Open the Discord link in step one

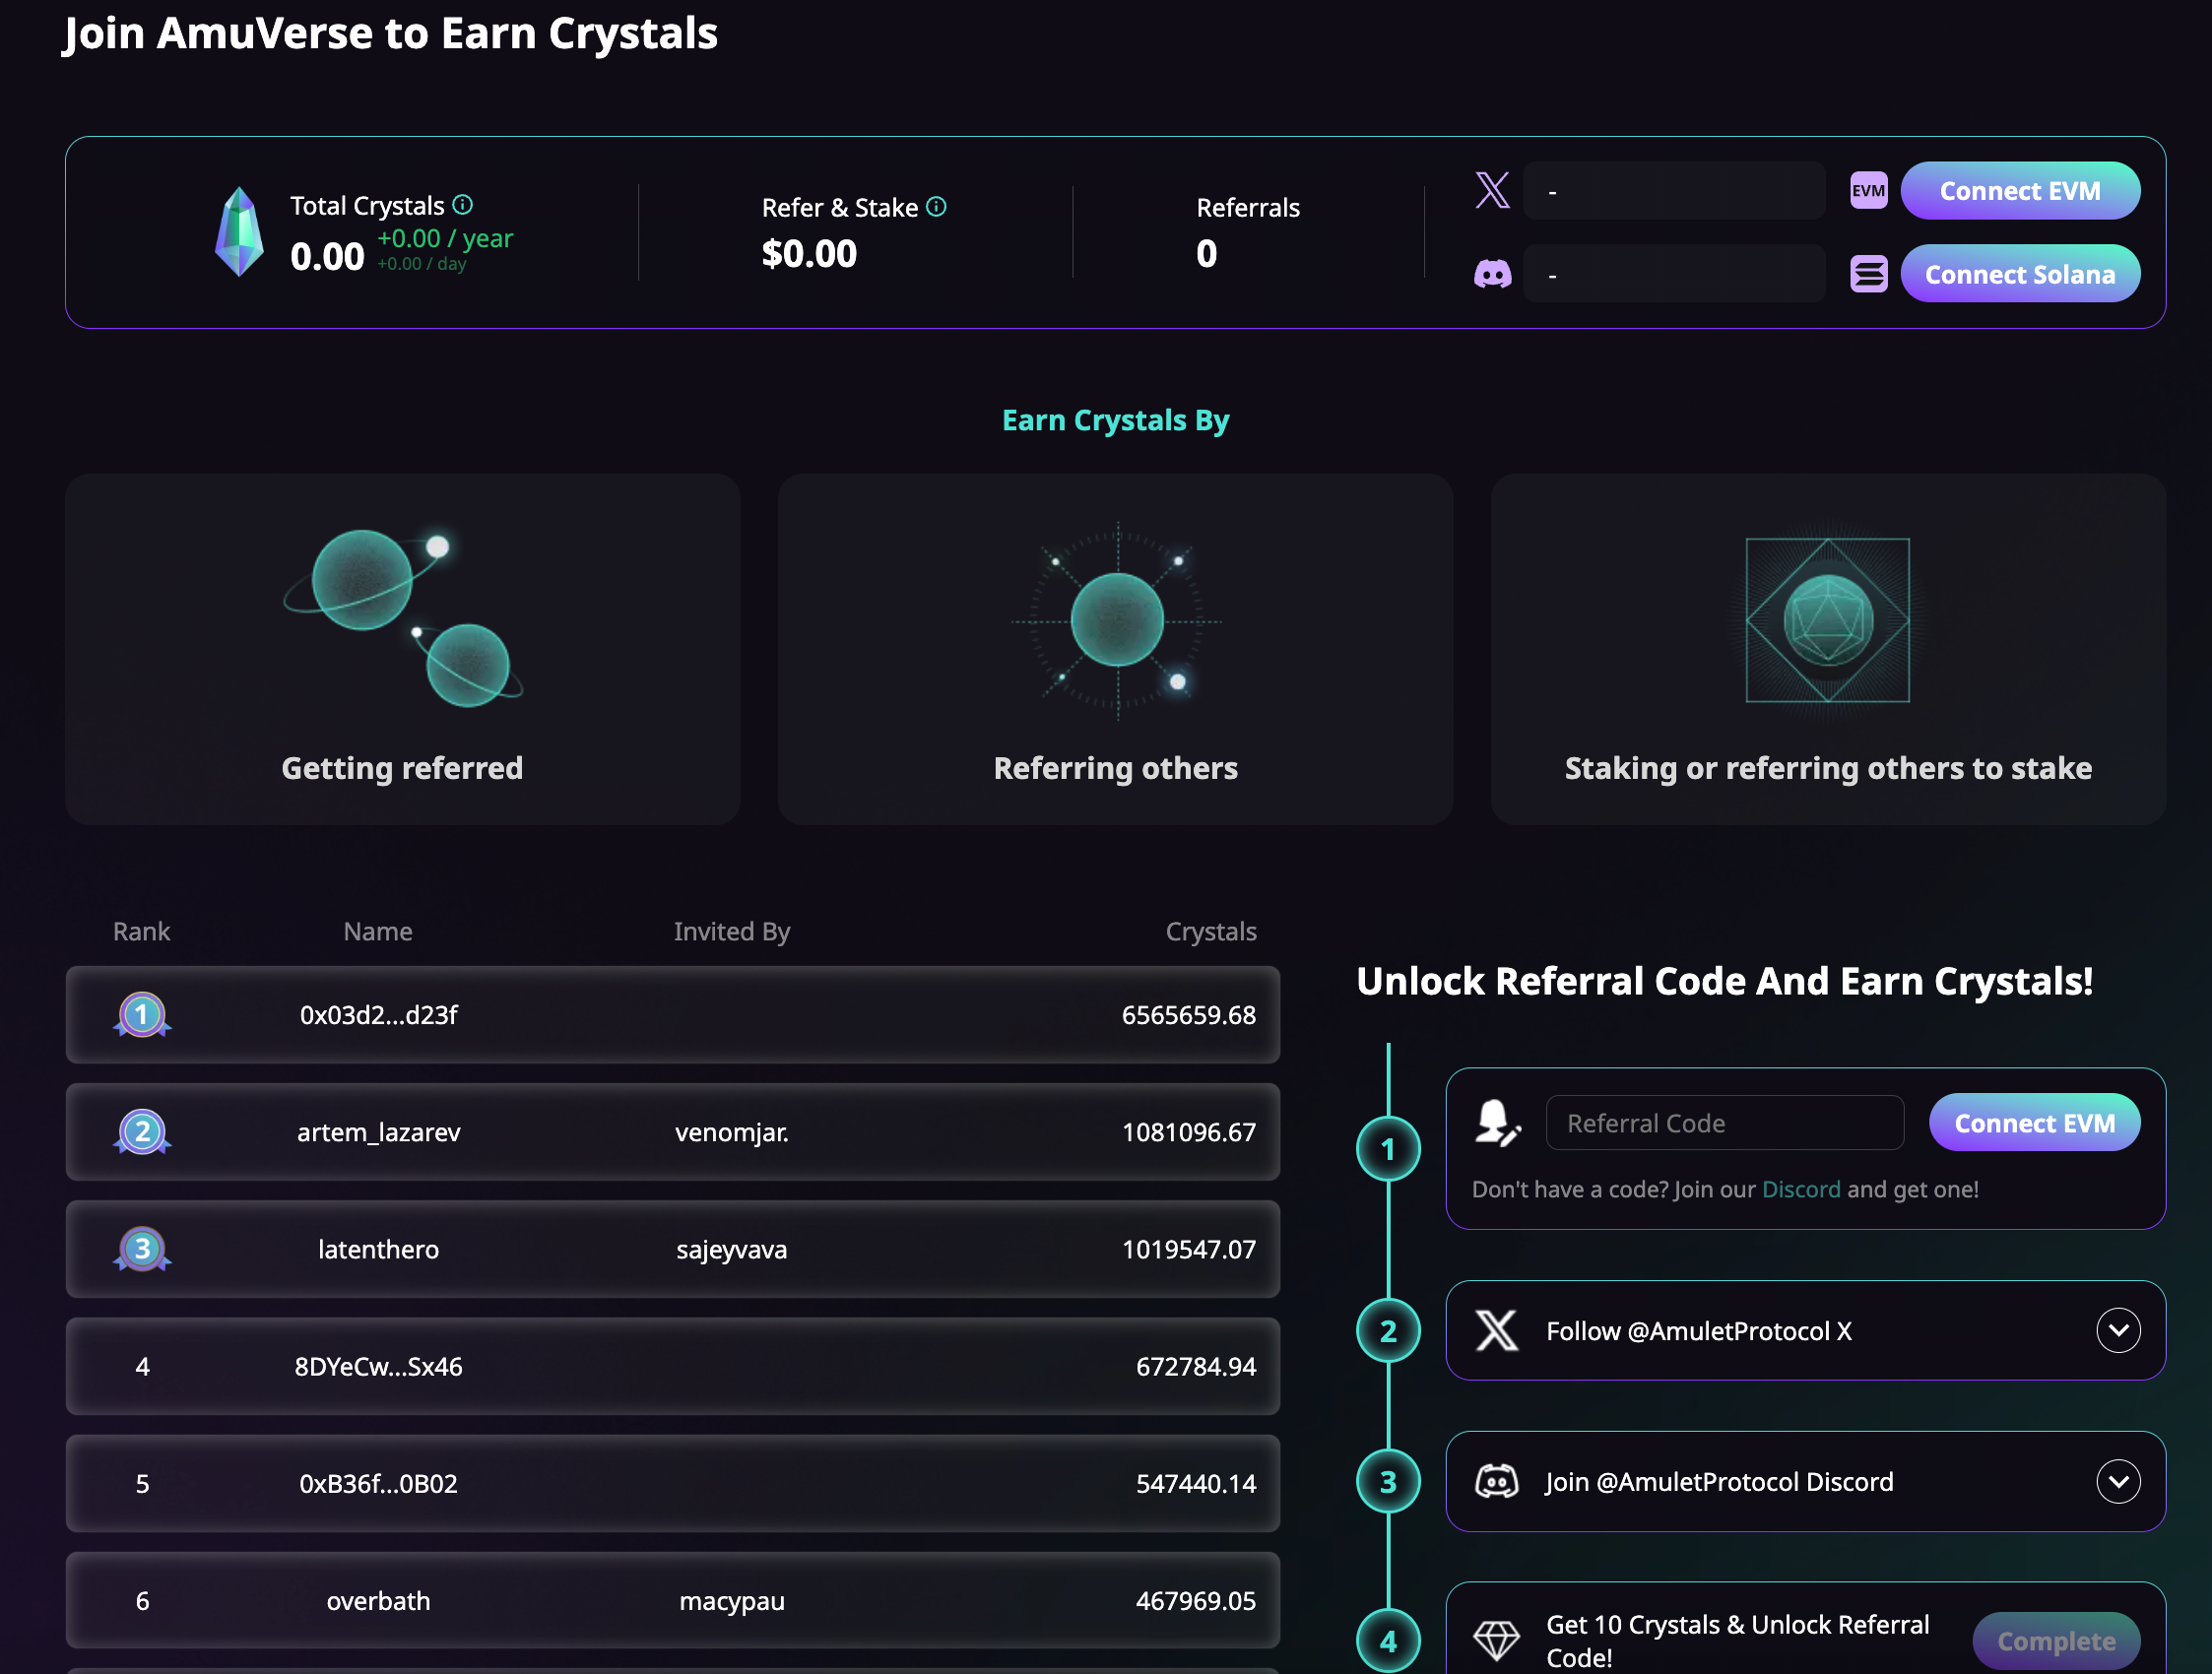coord(1800,1189)
